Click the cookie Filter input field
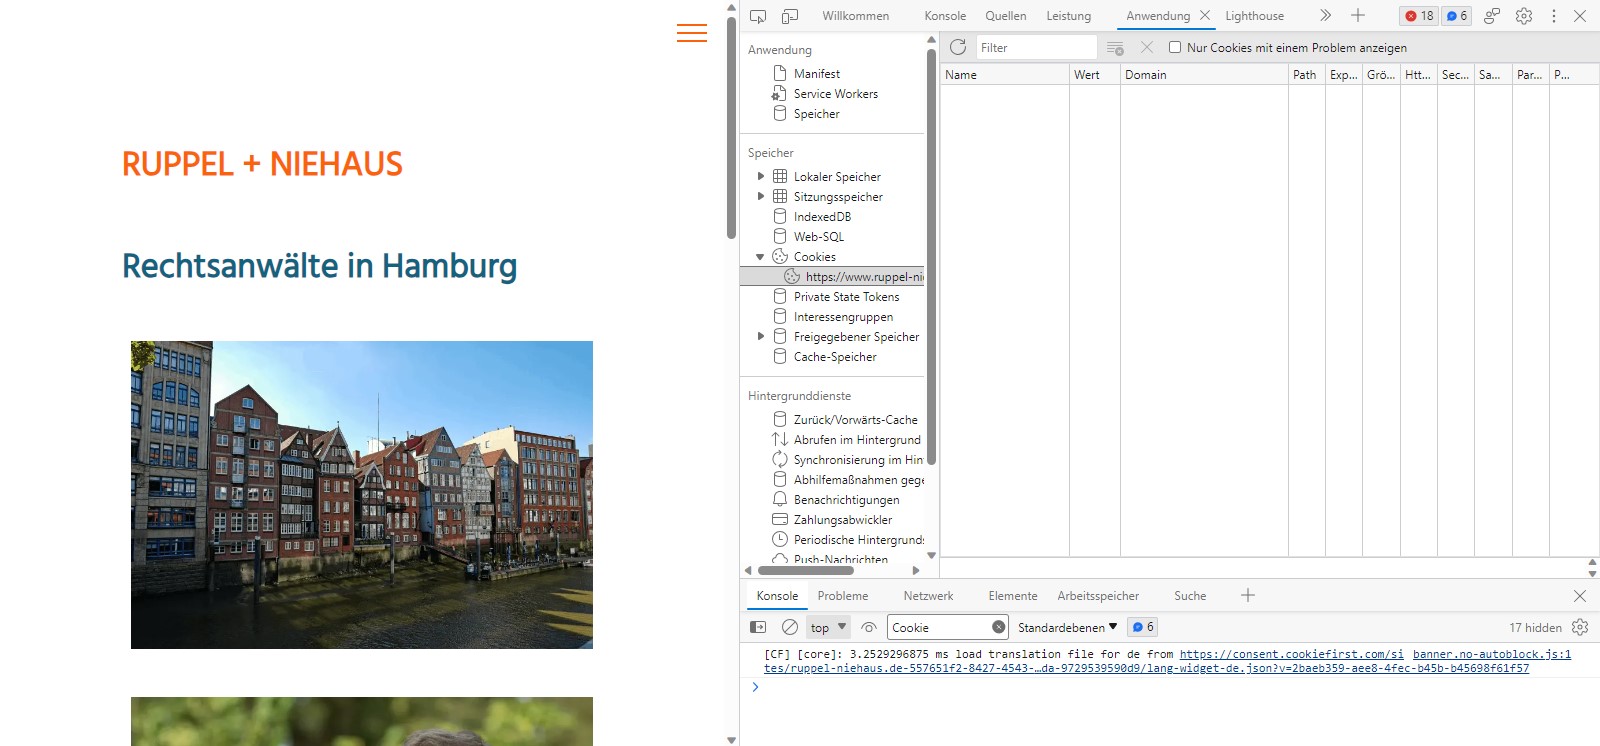 [1035, 47]
